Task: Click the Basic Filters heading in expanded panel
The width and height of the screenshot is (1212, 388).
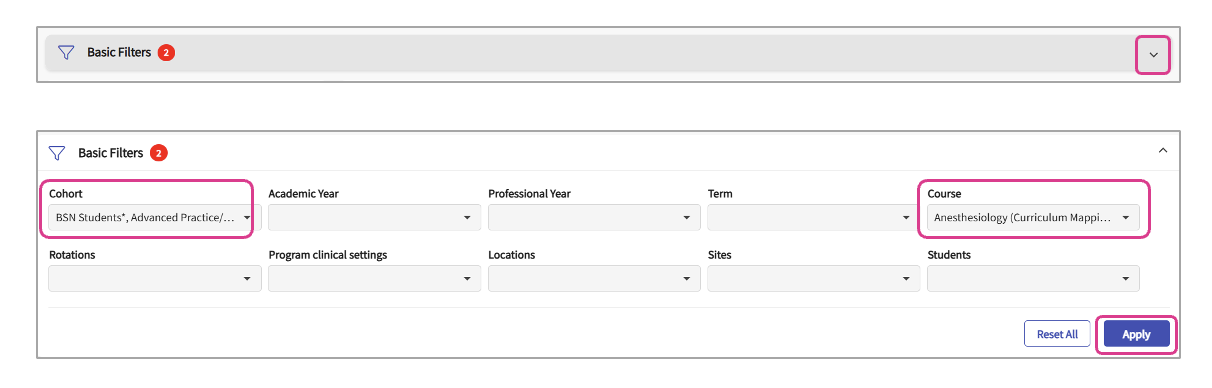Action: (110, 153)
